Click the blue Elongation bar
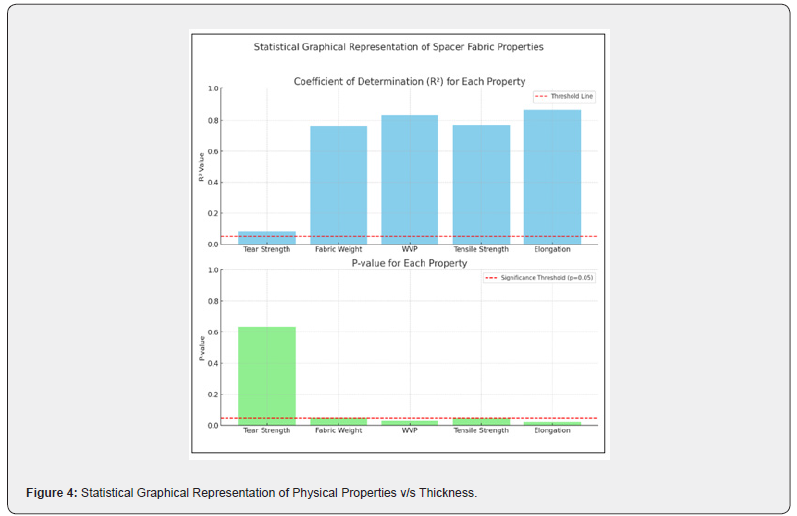The height and width of the screenshot is (516, 797). [x=552, y=176]
